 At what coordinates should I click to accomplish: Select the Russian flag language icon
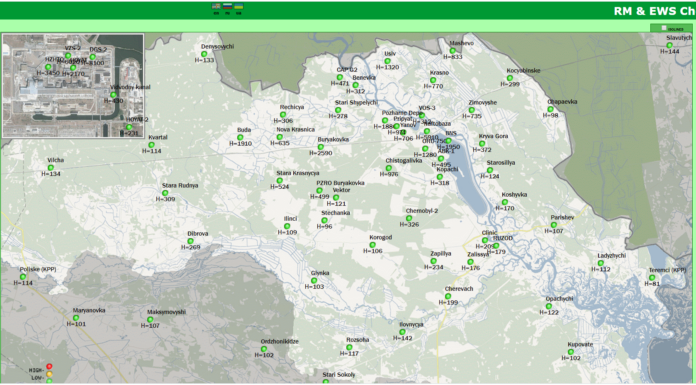coord(227,7)
